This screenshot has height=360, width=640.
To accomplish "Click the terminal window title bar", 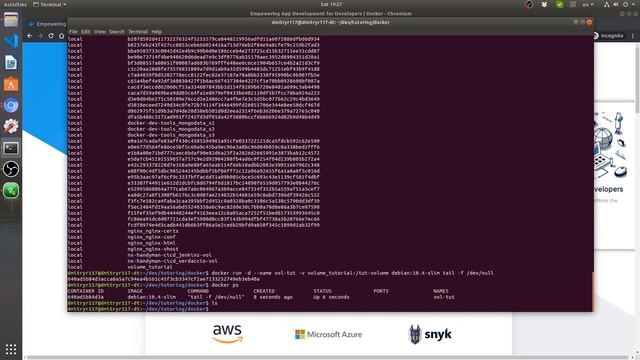I will [331, 22].
